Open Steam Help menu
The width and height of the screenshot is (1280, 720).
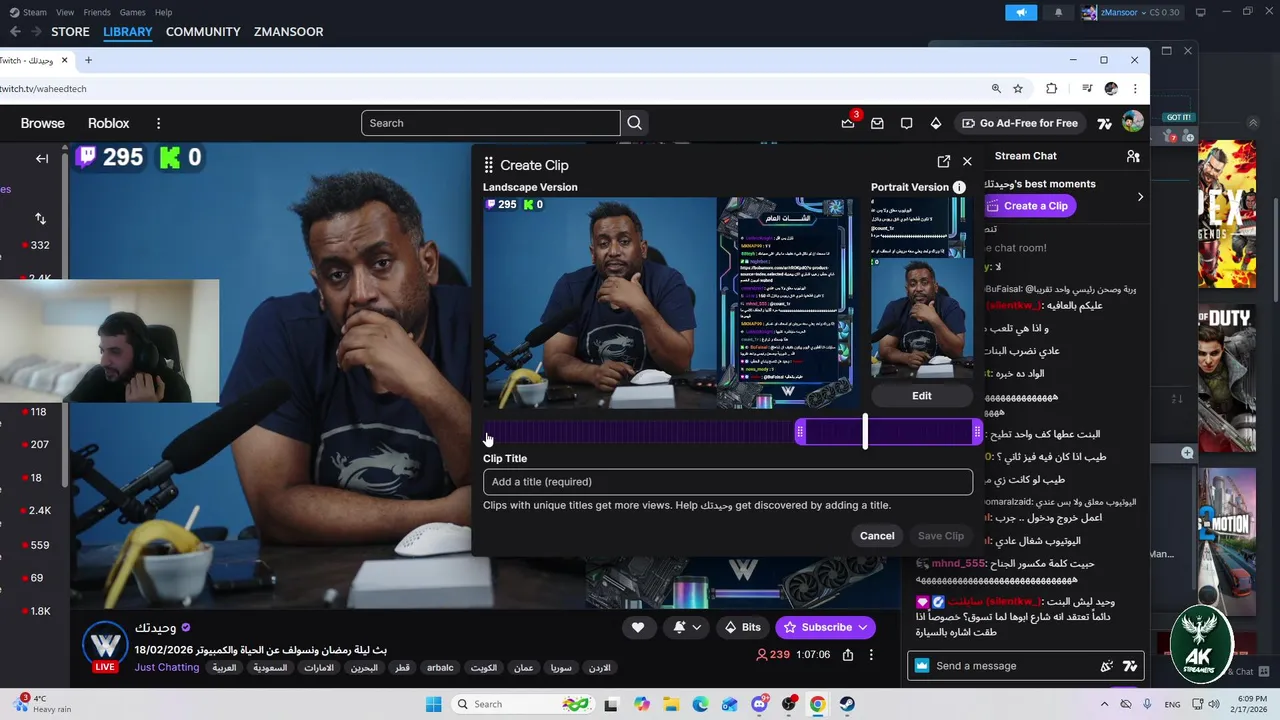[x=163, y=12]
